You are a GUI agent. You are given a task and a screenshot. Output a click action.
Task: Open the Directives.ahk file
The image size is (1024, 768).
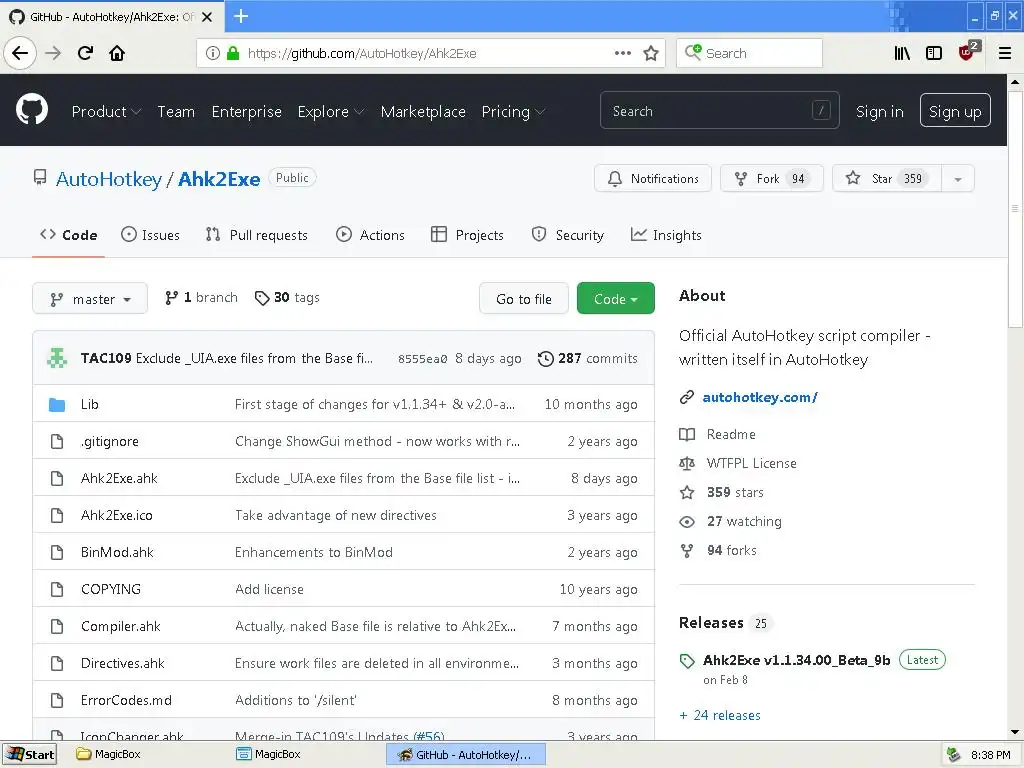(122, 664)
